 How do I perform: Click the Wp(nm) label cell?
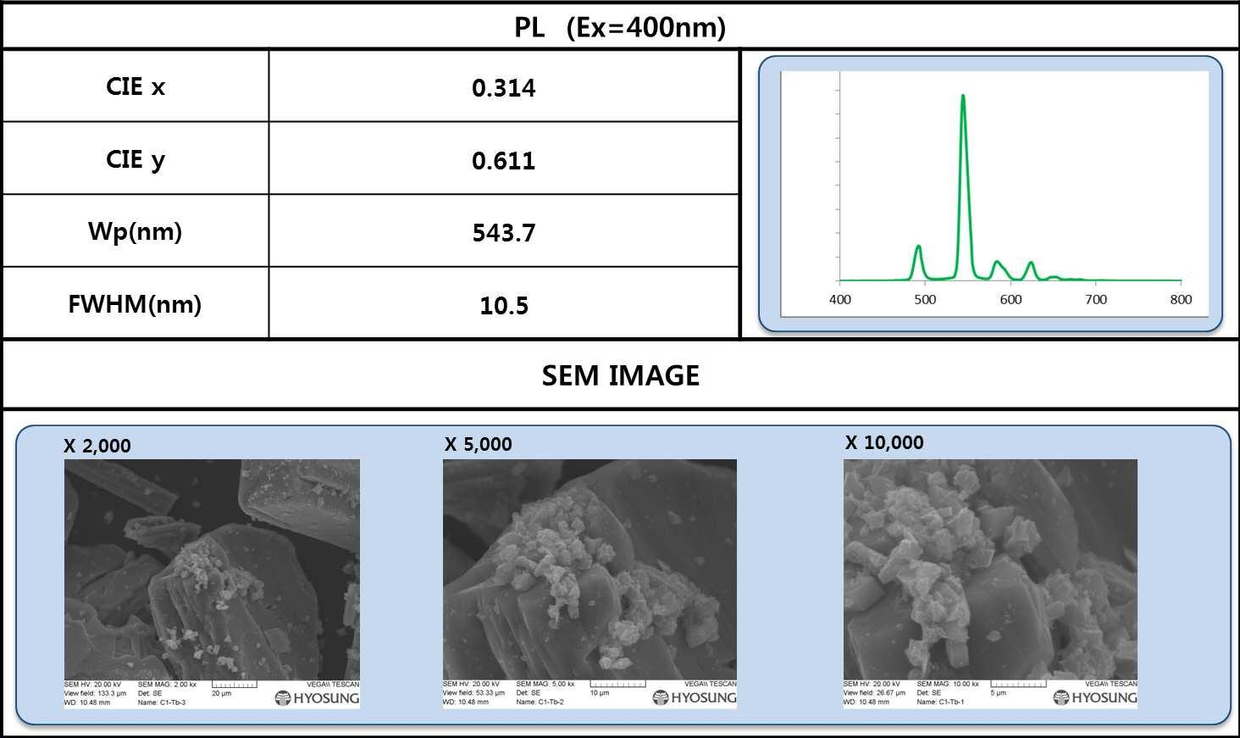pyautogui.click(x=136, y=232)
